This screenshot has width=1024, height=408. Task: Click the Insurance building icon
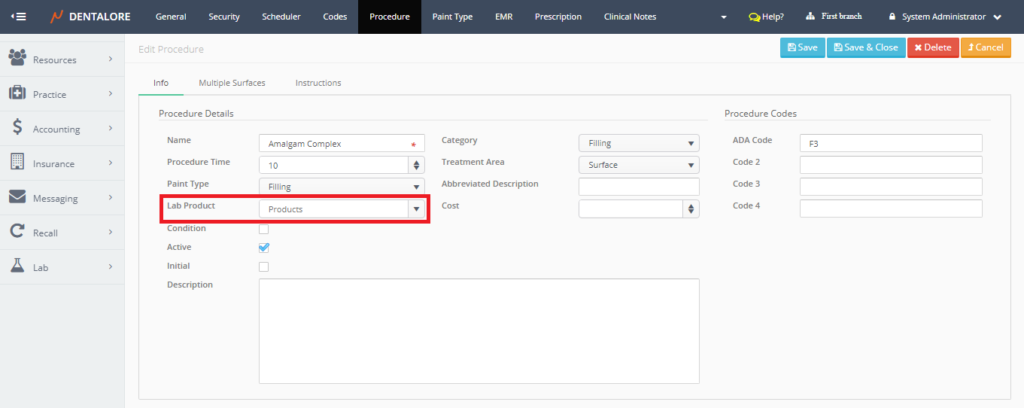17,162
